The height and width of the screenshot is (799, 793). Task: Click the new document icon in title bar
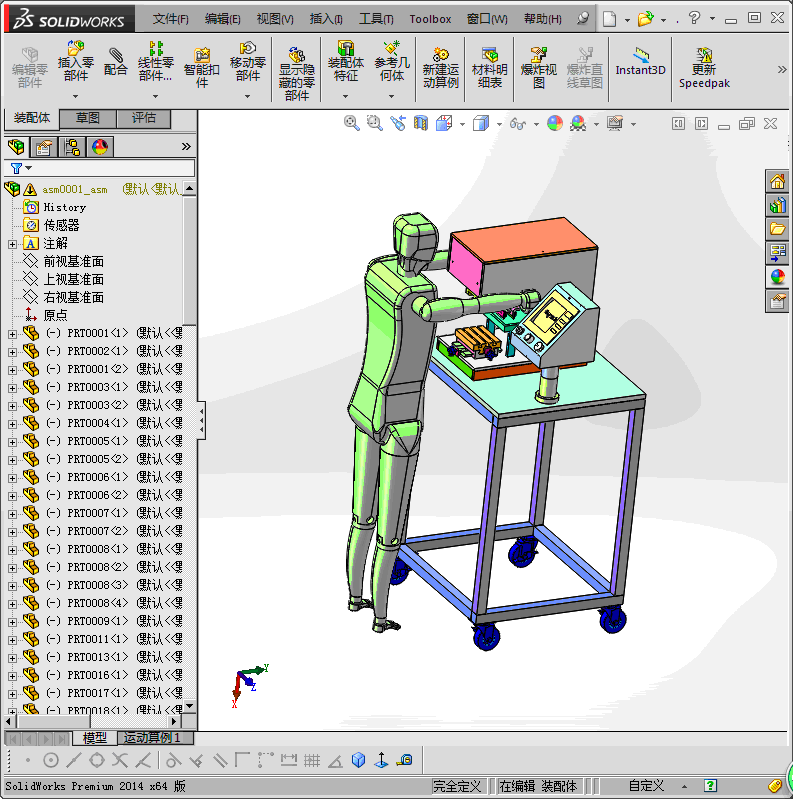coord(609,19)
